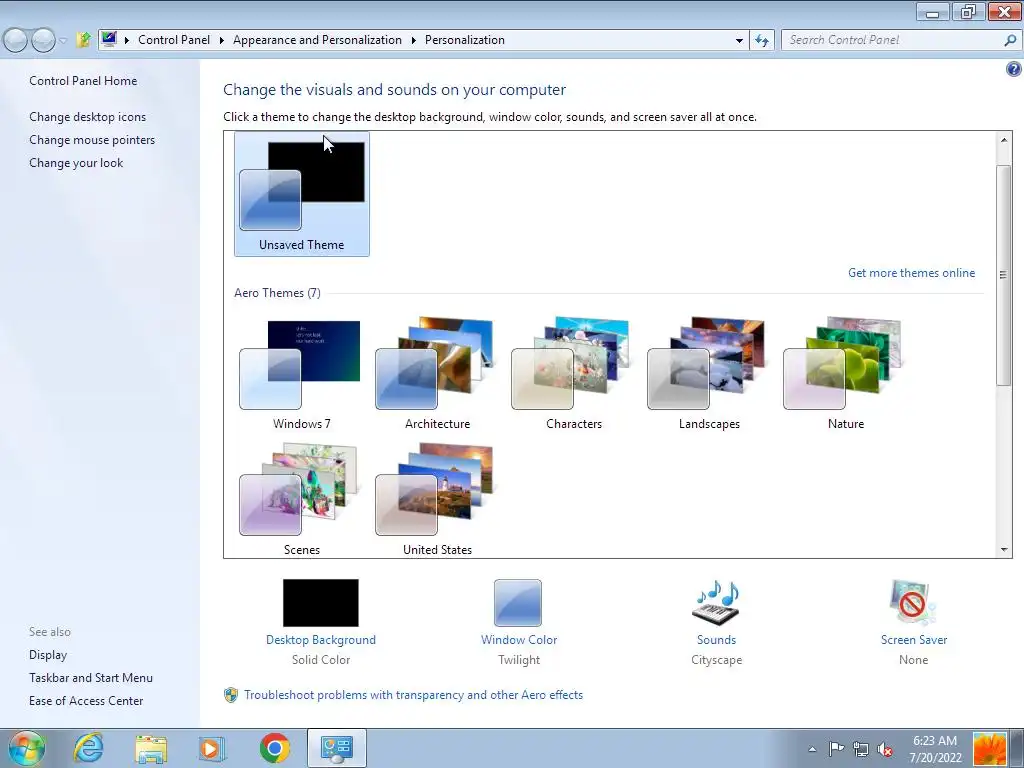Click the address bar computer icon
This screenshot has height=768, width=1024.
point(108,40)
